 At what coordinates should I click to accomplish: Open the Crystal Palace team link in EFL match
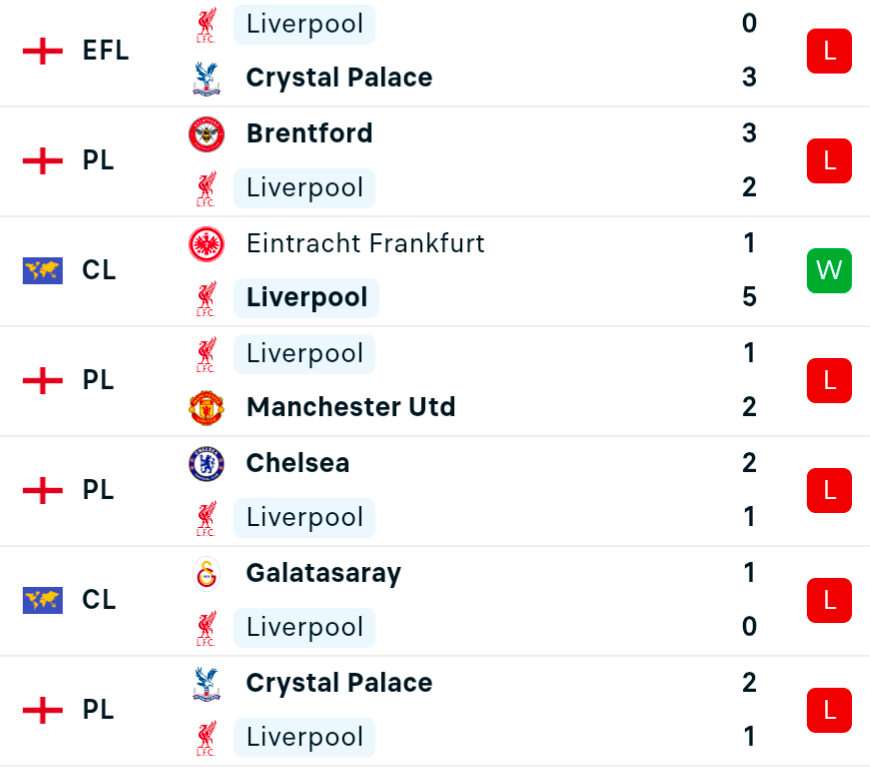click(x=339, y=78)
